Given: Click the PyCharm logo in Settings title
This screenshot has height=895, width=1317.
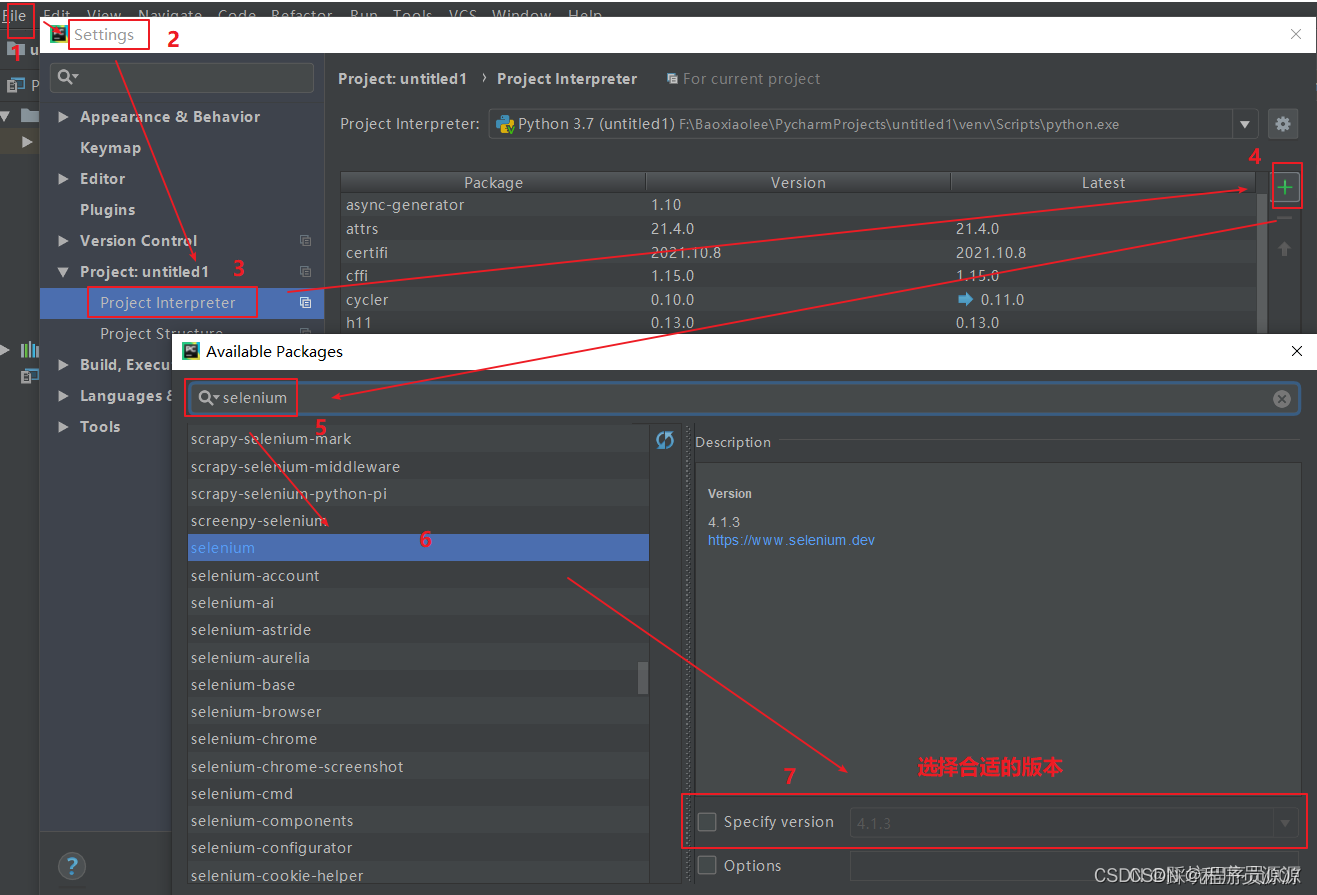Looking at the screenshot, I should pos(60,34).
